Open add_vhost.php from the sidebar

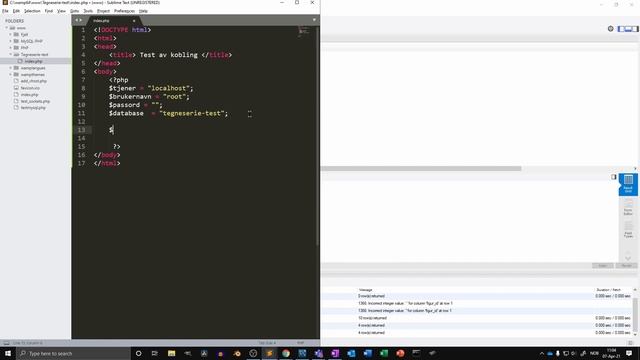(x=33, y=81)
